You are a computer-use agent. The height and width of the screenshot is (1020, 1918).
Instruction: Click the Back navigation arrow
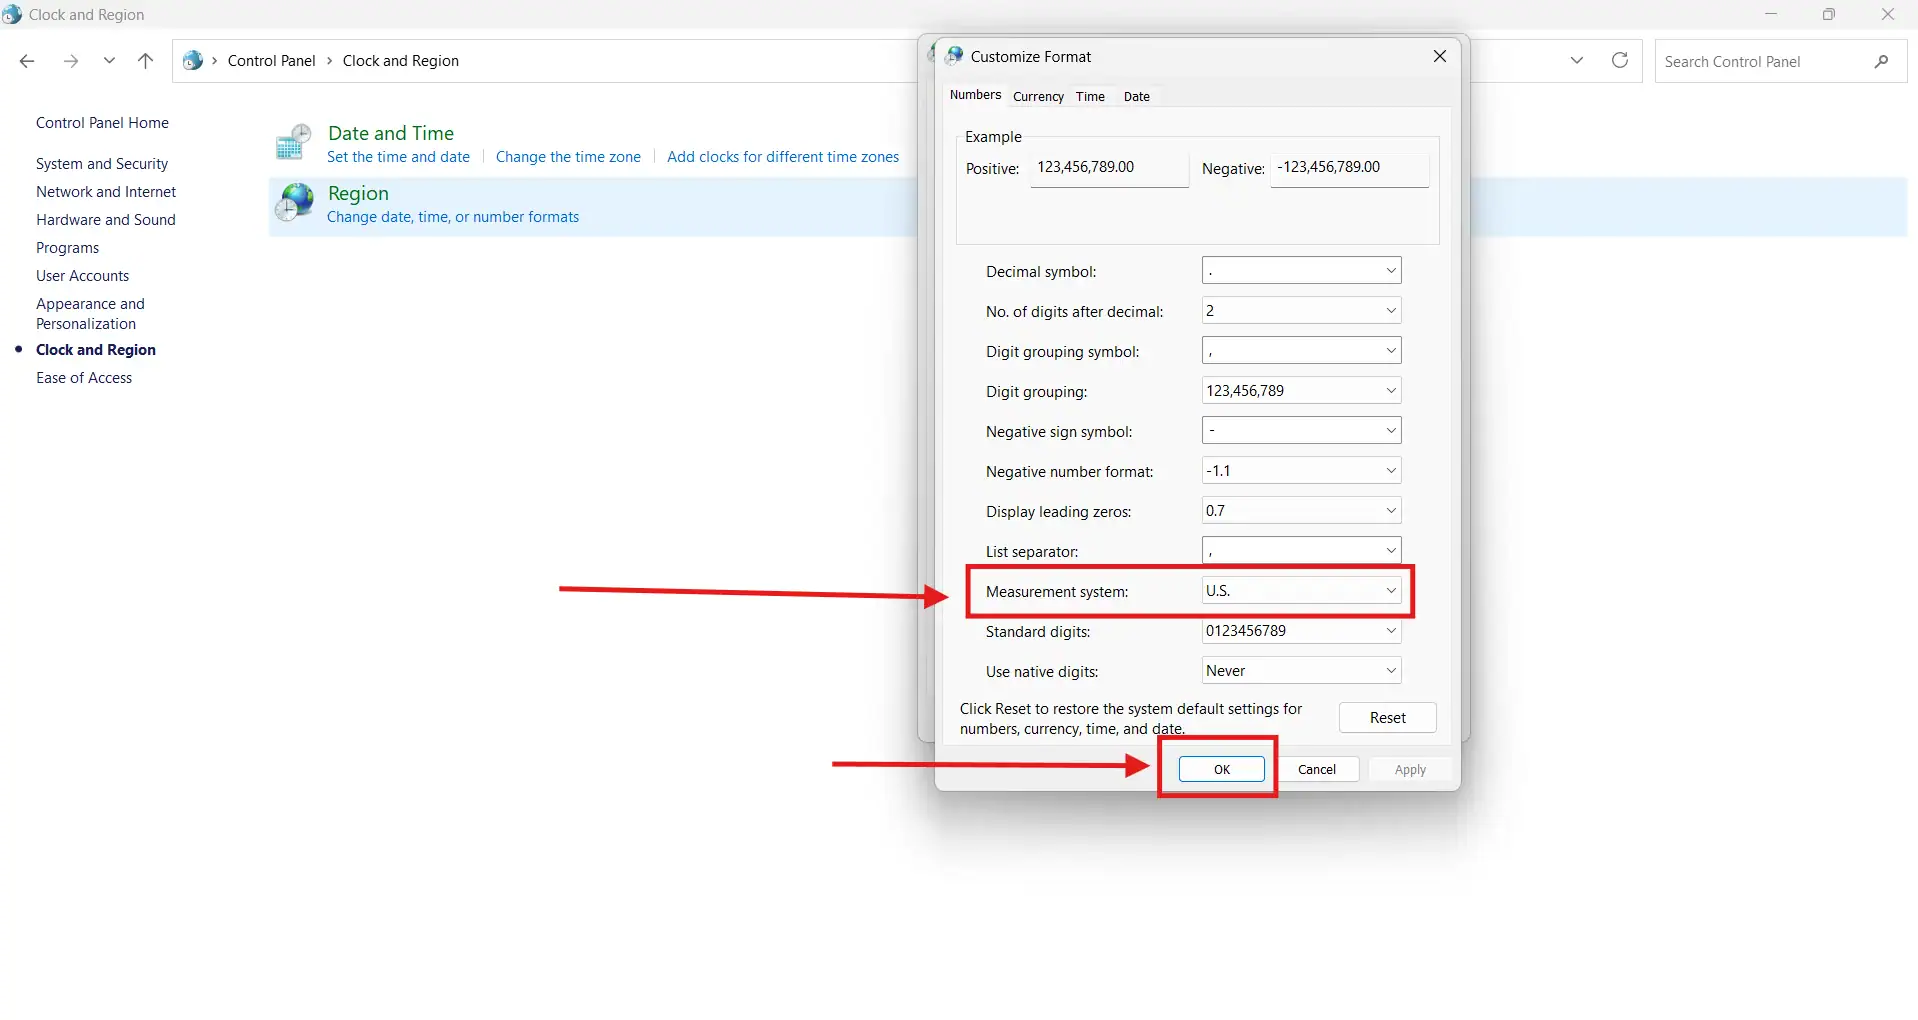tap(27, 61)
